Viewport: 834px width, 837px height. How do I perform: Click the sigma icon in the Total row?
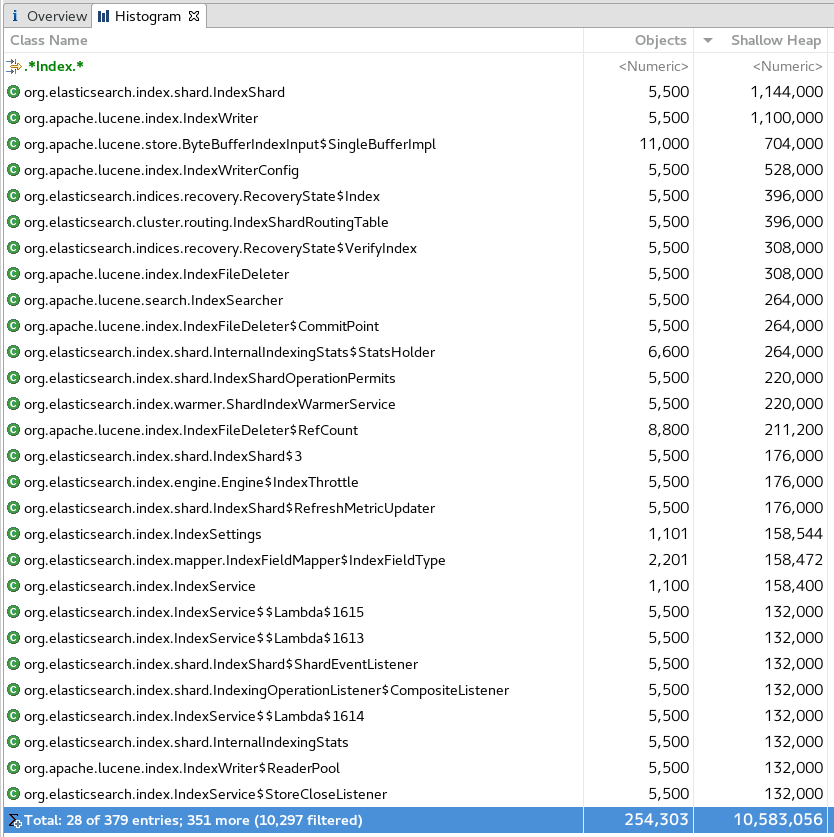coord(14,820)
